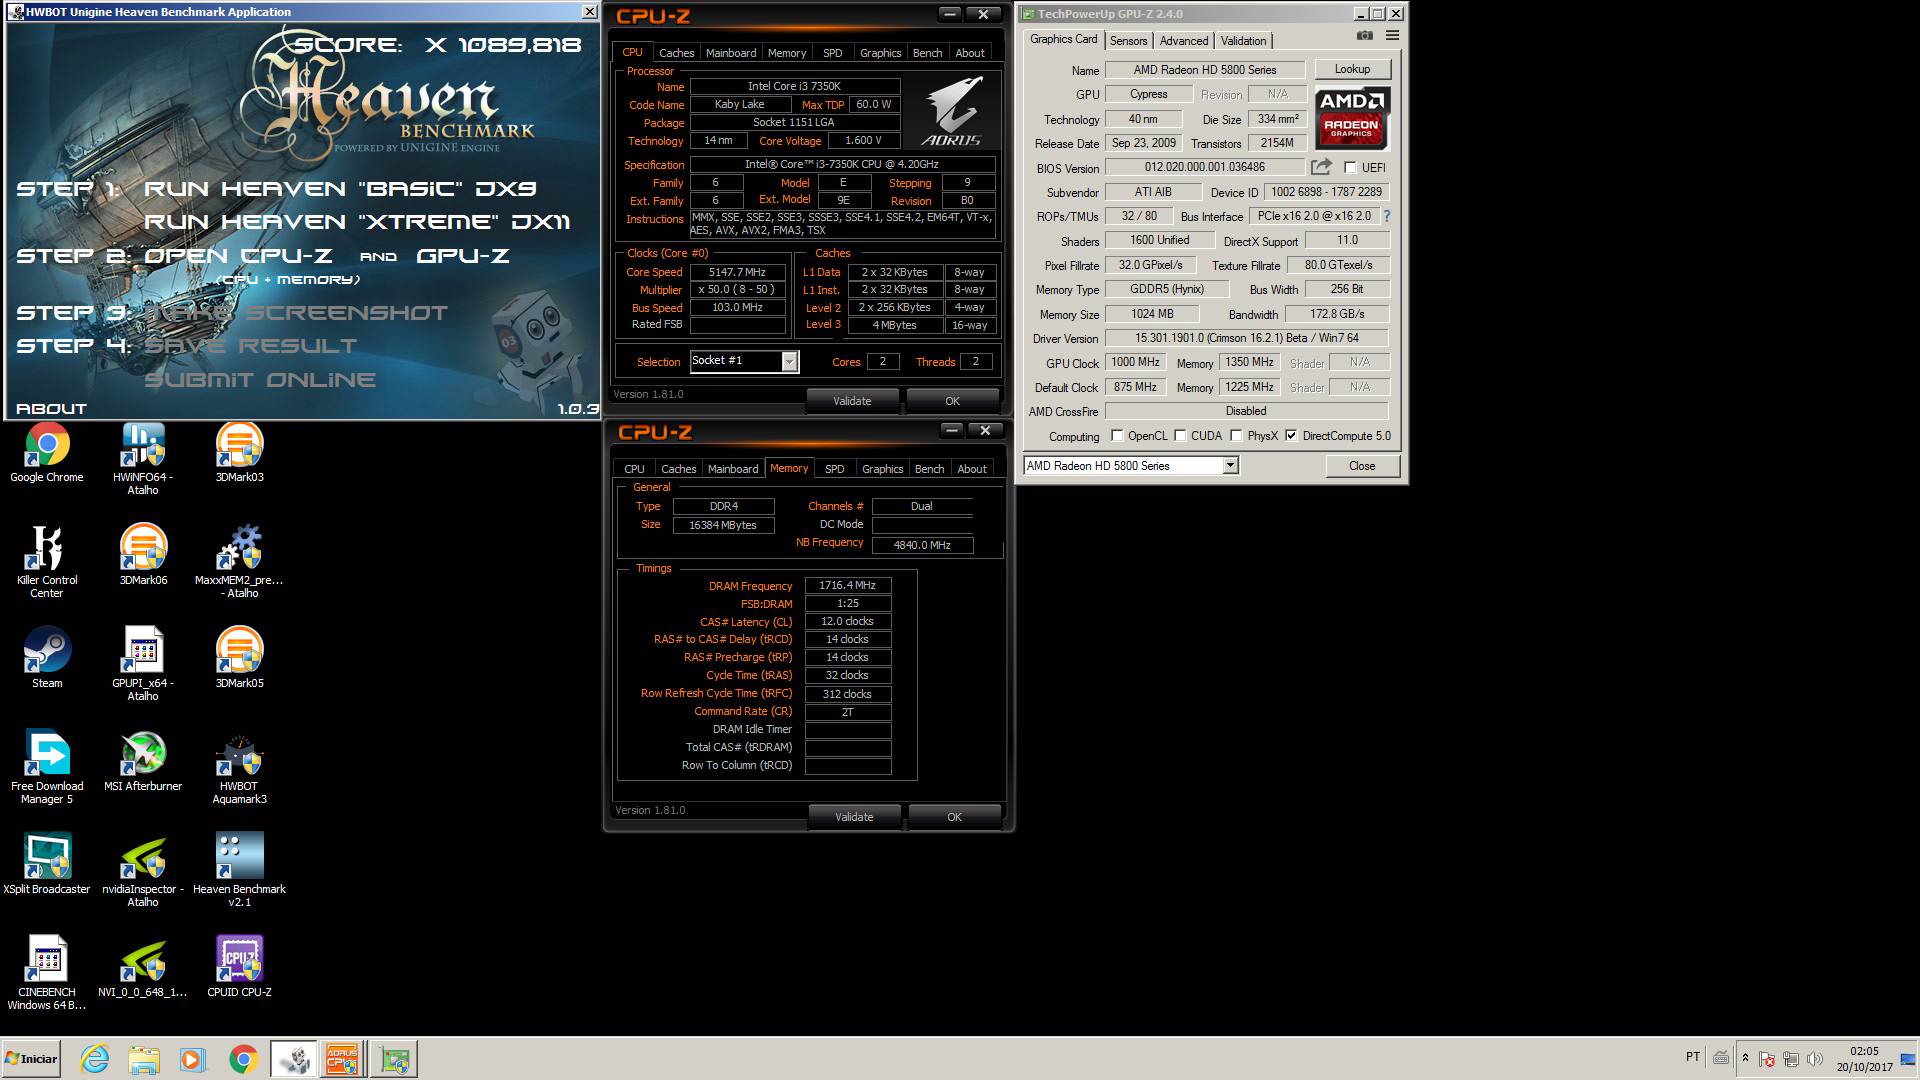Screen dimensions: 1920x1080
Task: Toggle PhysX checkbox in GPU-Z
Action: (1236, 436)
